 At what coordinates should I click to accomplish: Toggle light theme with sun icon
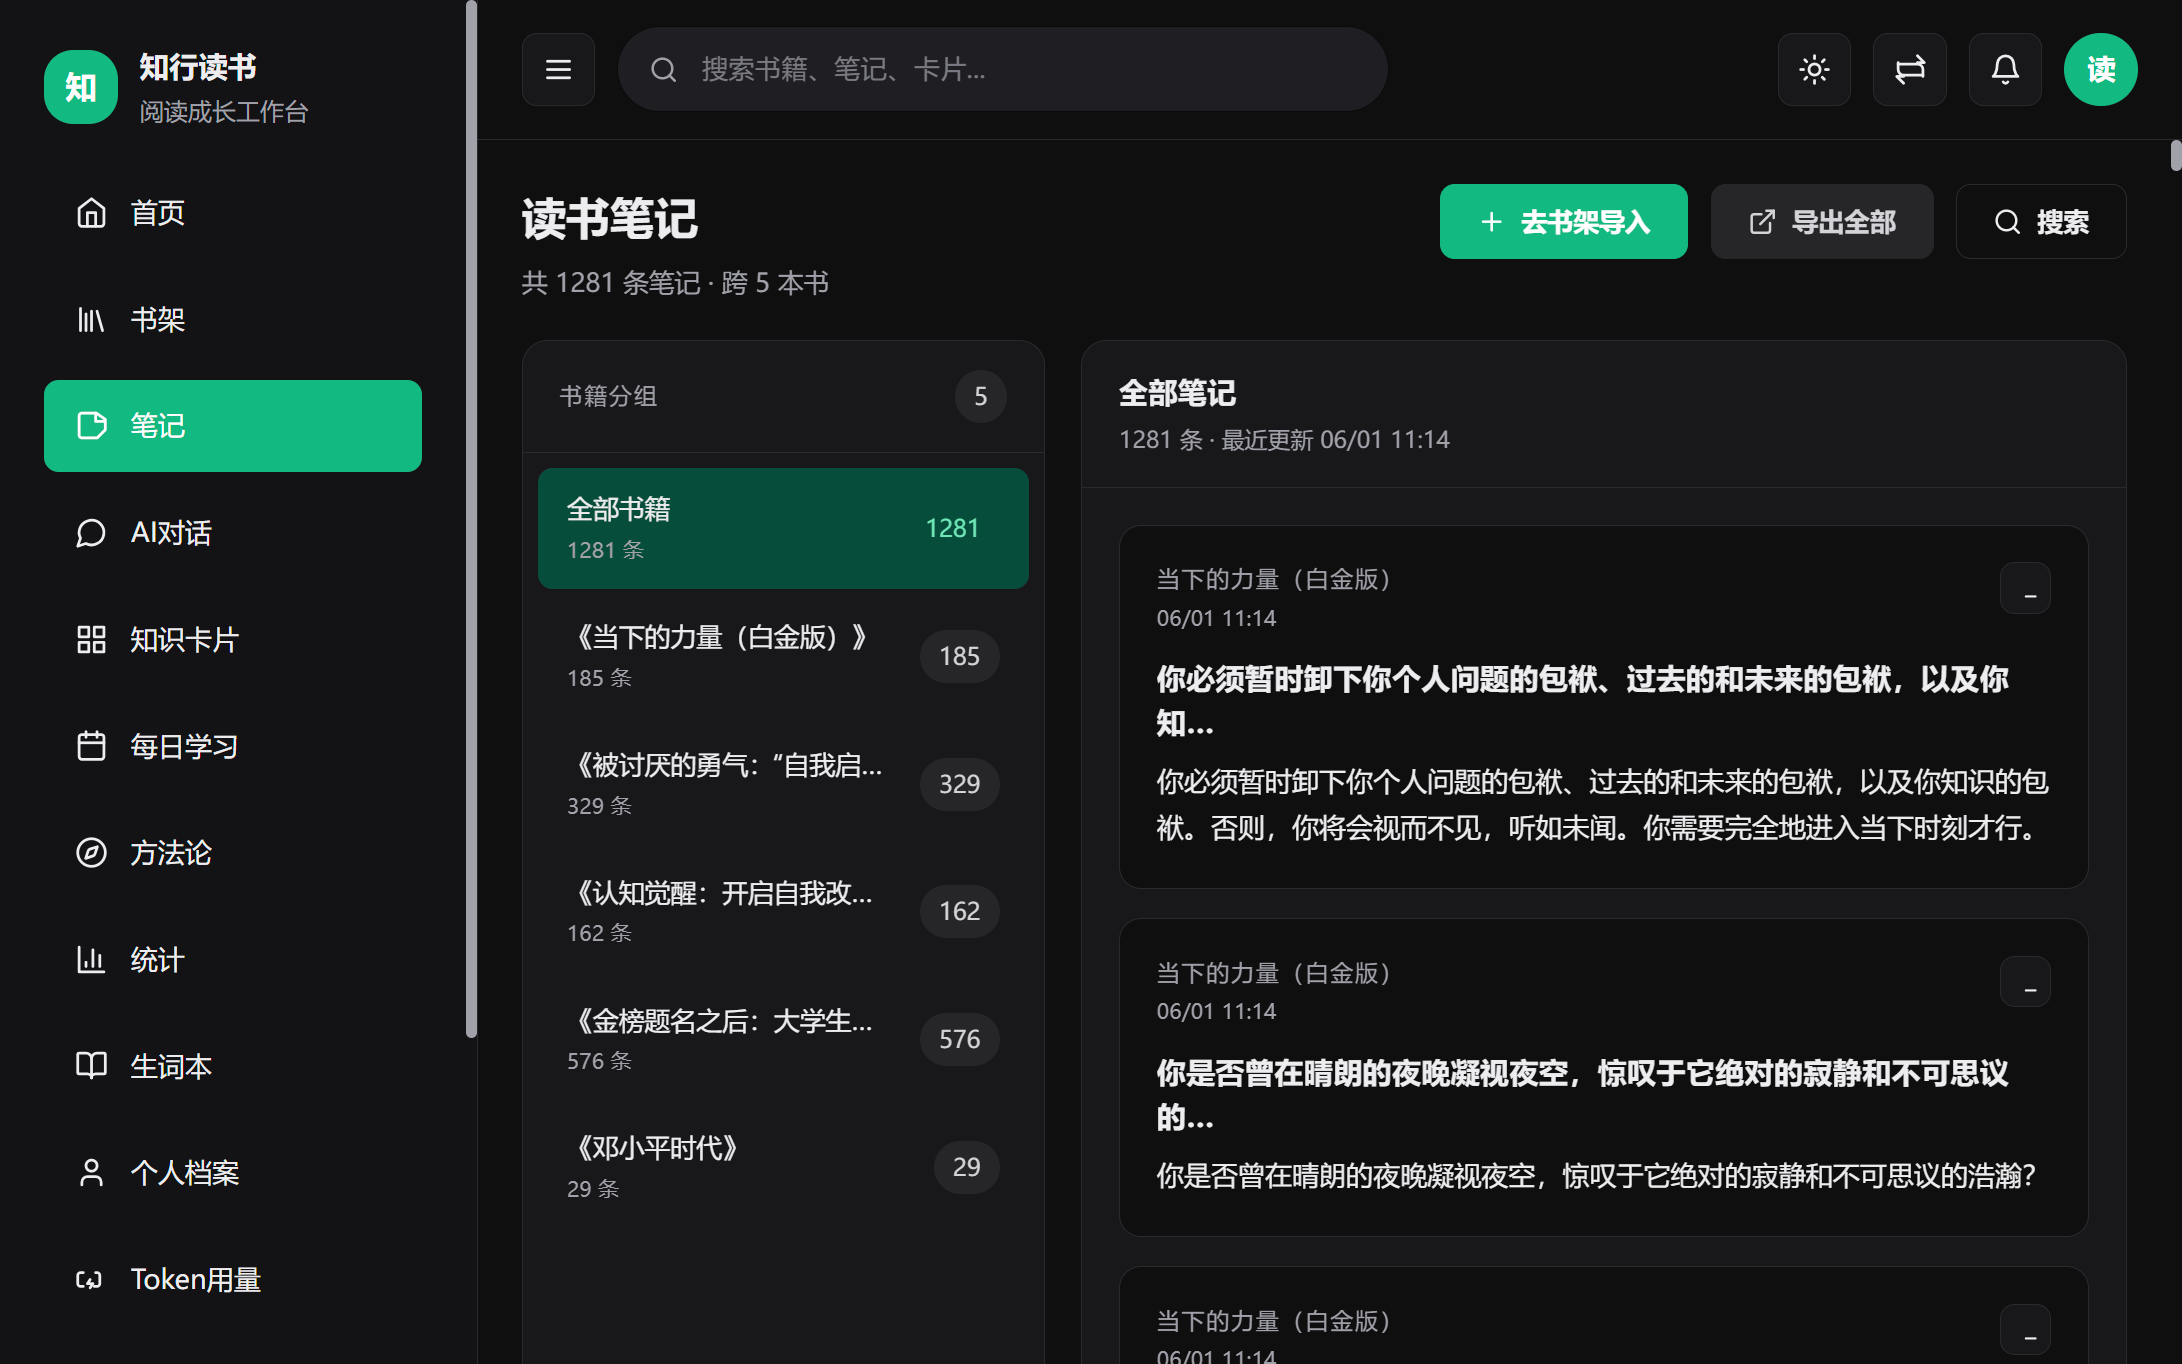[x=1814, y=69]
